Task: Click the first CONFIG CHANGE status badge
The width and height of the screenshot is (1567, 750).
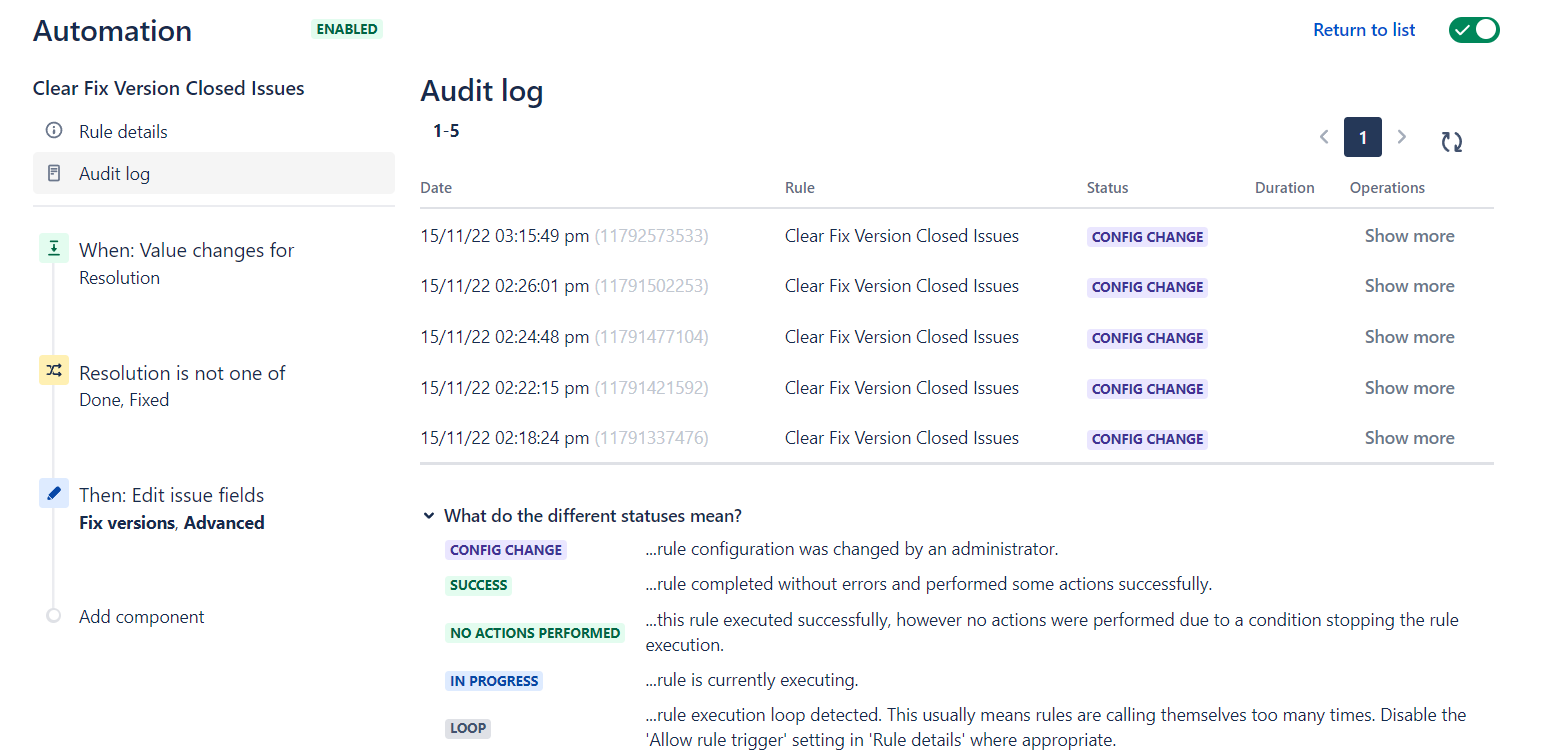Action: coord(1147,236)
